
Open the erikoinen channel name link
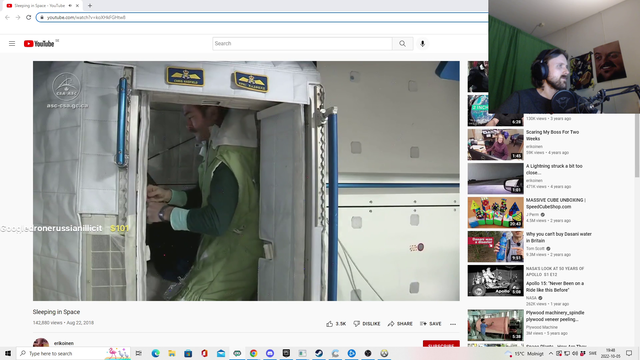click(x=64, y=343)
